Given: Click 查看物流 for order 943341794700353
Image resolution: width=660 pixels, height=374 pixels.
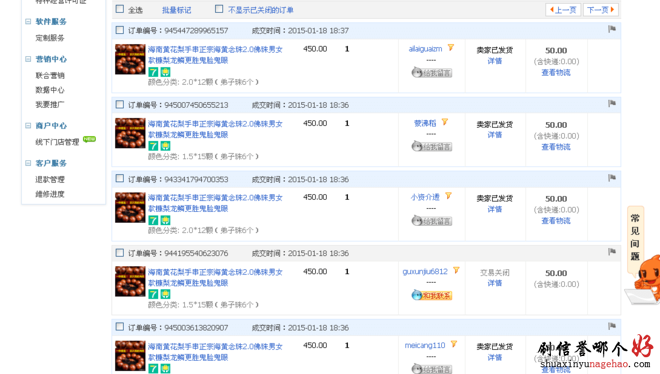Looking at the screenshot, I should [x=556, y=221].
